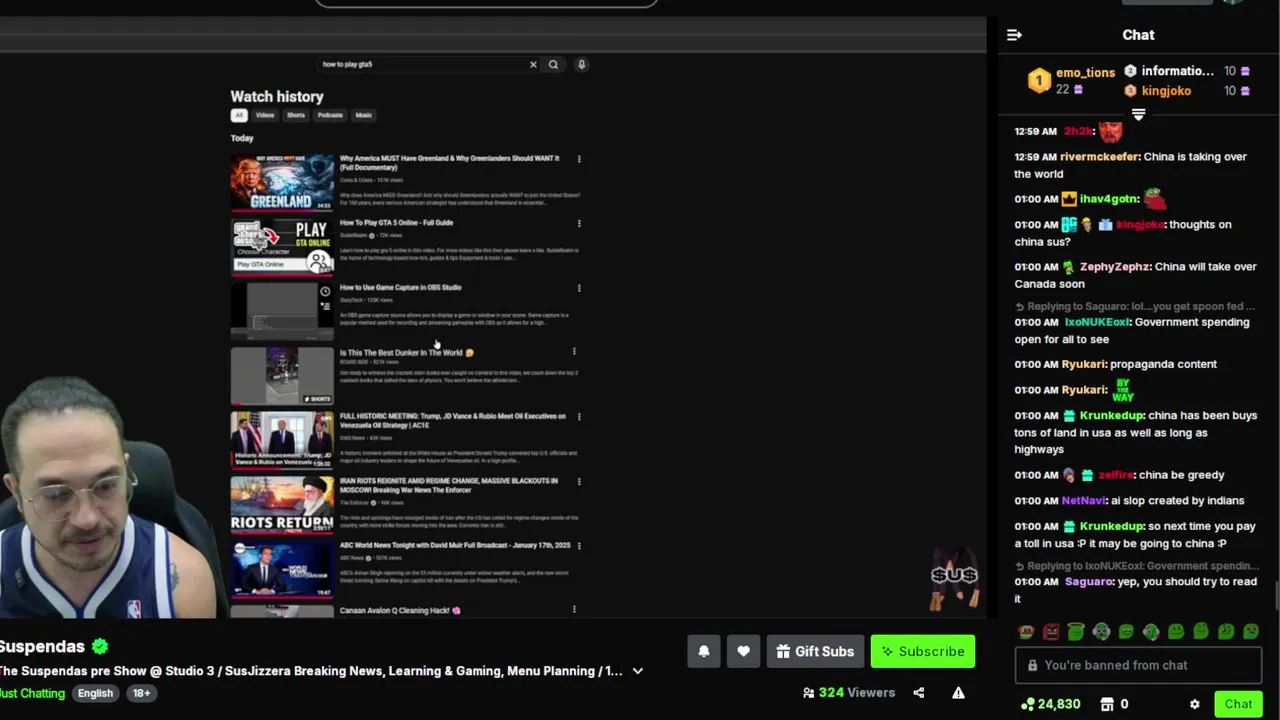This screenshot has width=1280, height=720.
Task: Insert the green halo blob quick emote
Action: click(x=1076, y=631)
